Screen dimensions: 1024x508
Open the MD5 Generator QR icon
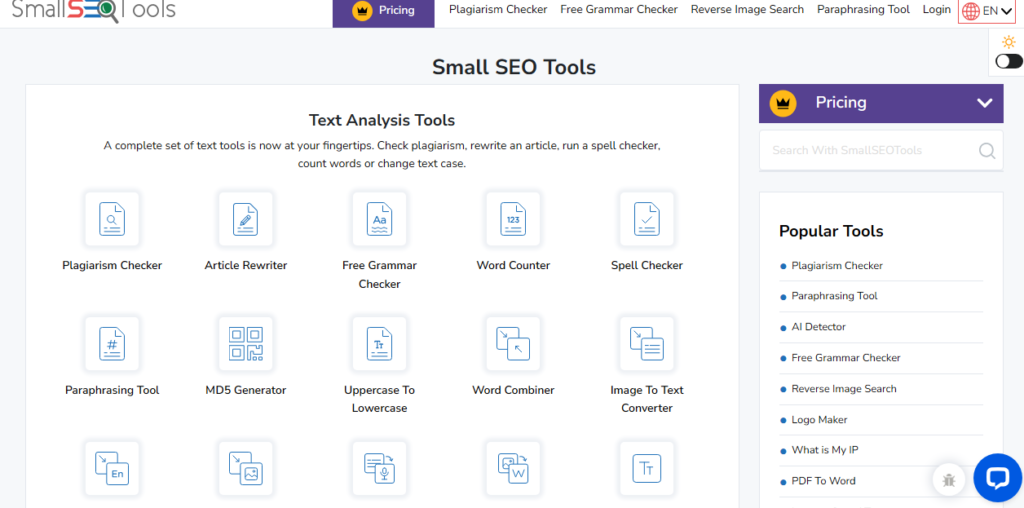[x=246, y=343]
